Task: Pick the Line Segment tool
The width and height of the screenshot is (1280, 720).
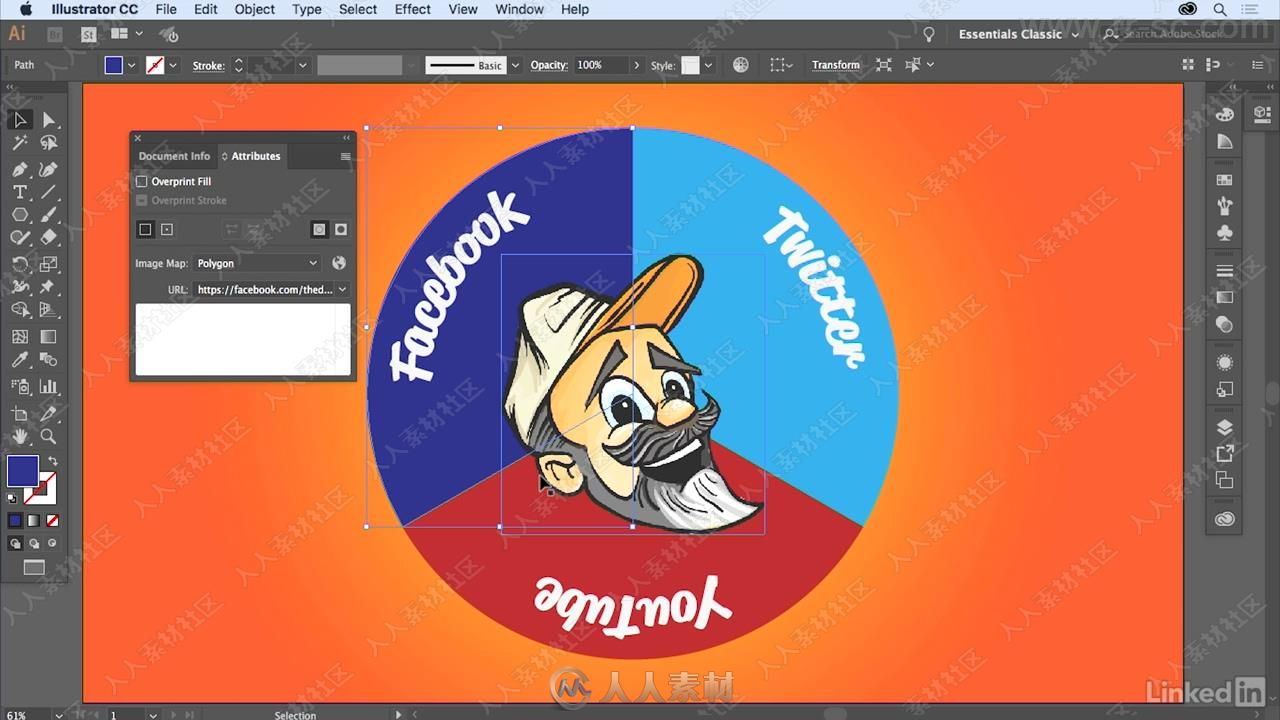Action: (x=48, y=192)
